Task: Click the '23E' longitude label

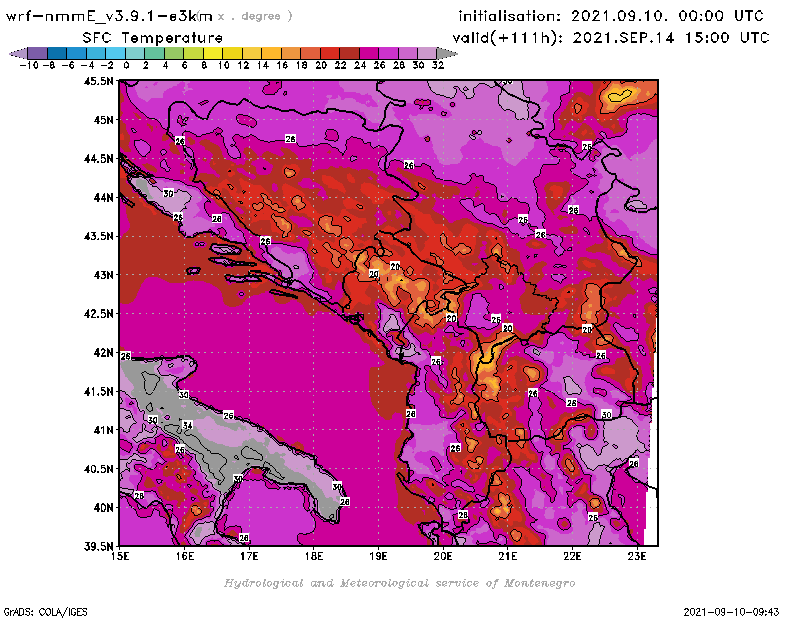Action: pos(637,556)
